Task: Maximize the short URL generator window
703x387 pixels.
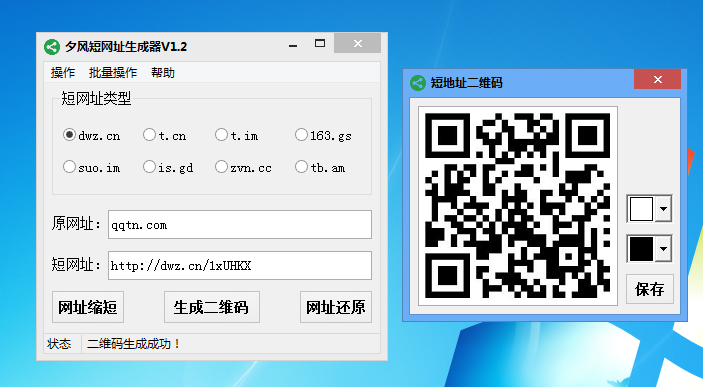Action: [x=320, y=43]
